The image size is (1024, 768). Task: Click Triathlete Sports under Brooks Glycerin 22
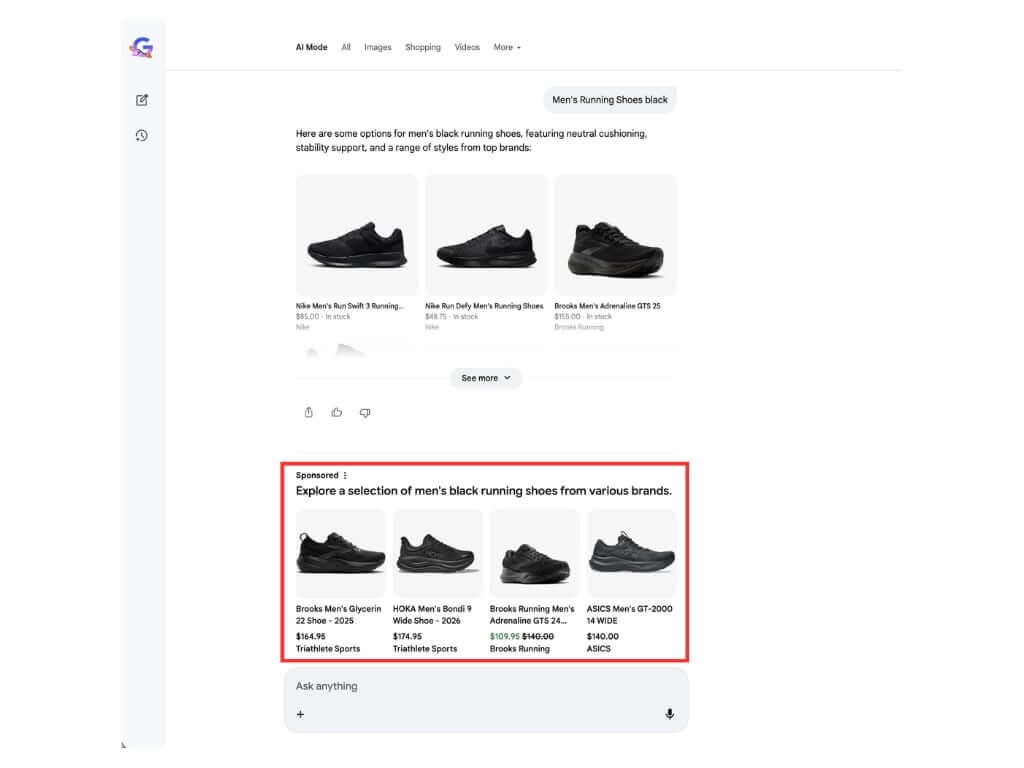point(328,648)
